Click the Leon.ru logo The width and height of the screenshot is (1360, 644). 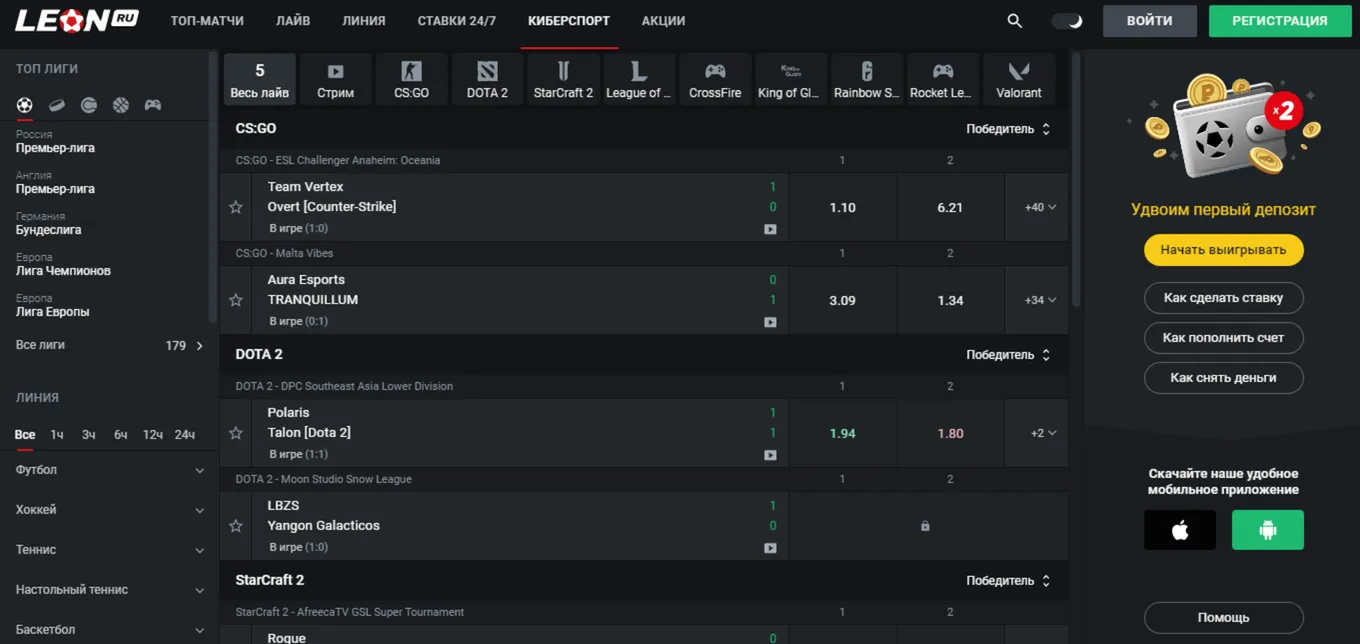tap(76, 21)
